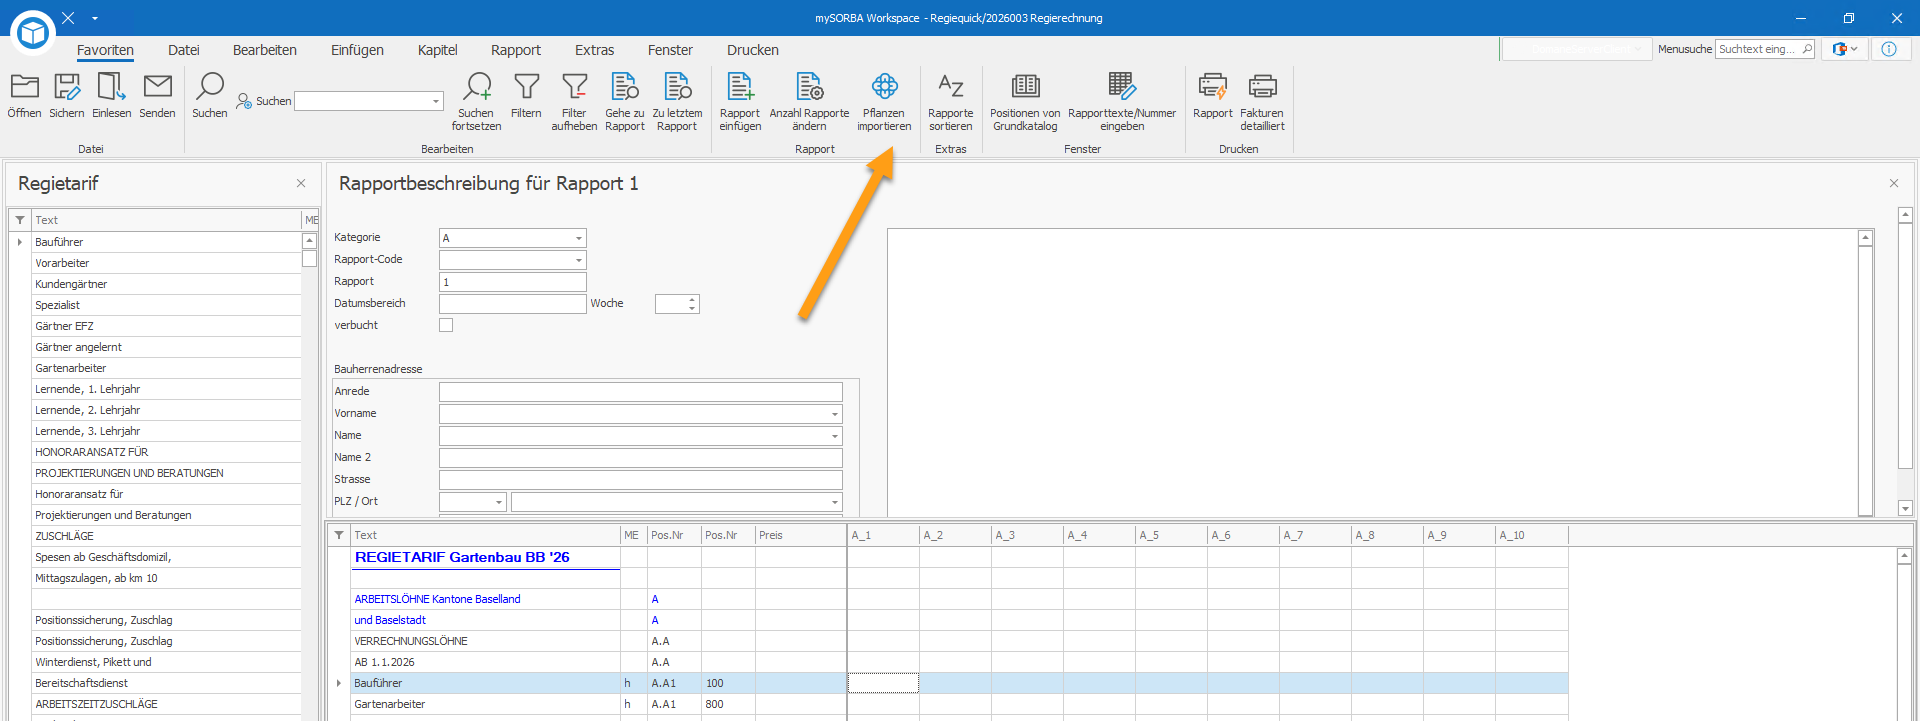Save using the Sichern icon
1920x721 pixels.
[67, 96]
